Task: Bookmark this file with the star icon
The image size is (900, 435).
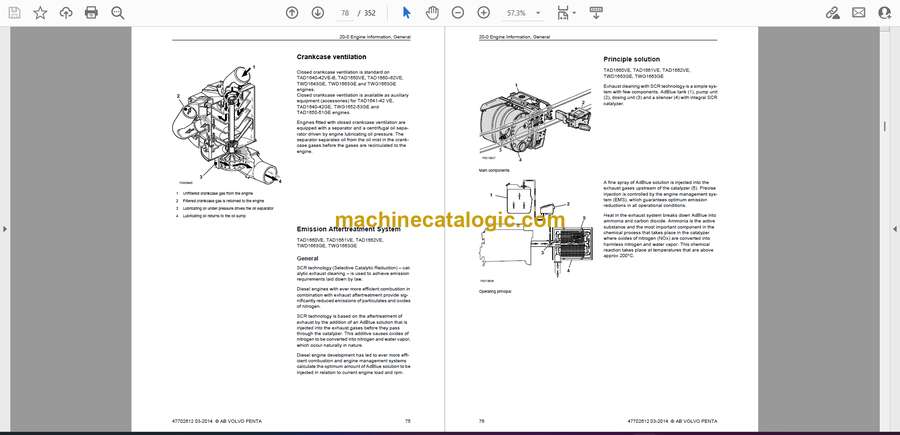Action: (x=40, y=13)
